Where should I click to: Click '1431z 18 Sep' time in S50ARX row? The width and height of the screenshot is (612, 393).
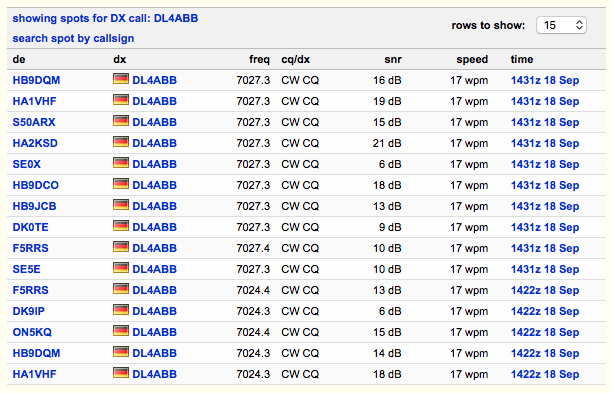[x=545, y=122]
